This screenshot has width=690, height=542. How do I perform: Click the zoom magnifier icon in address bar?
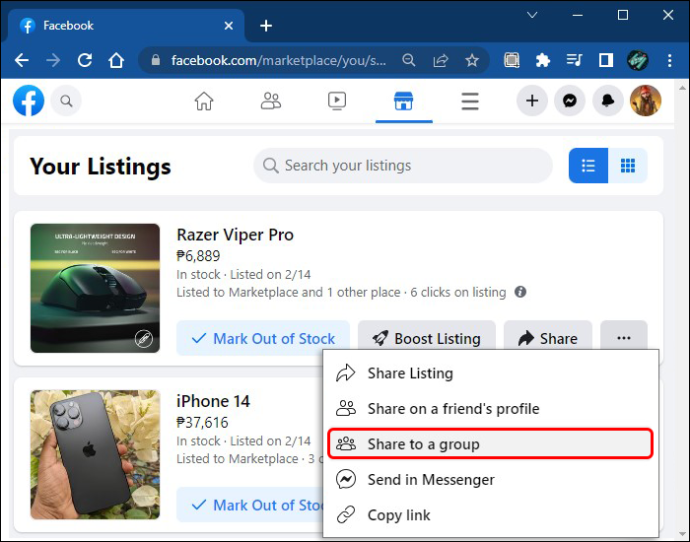(x=409, y=60)
